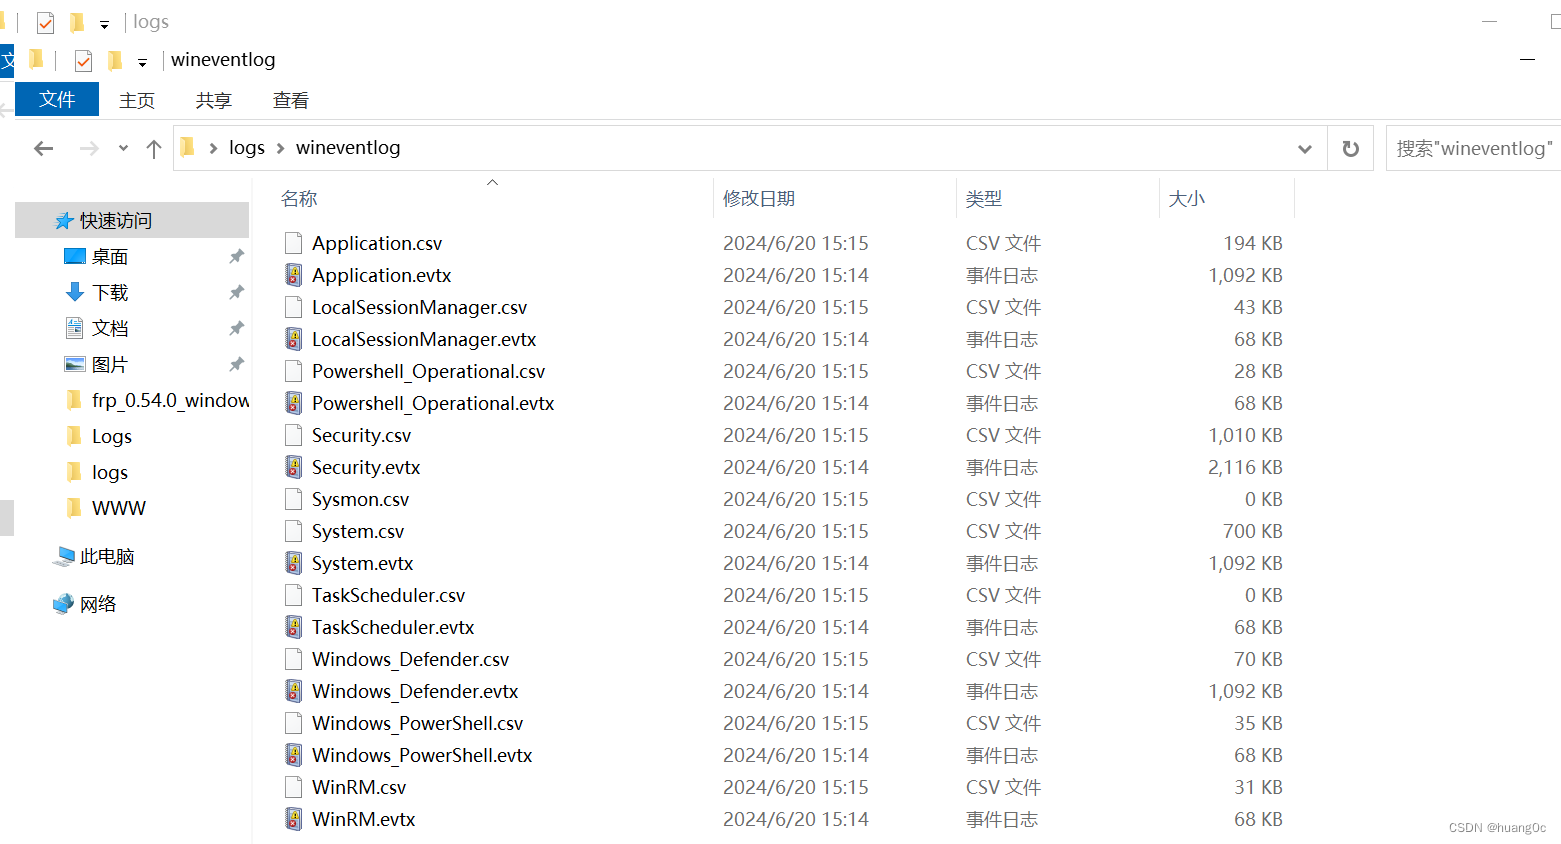Select the TaskScheduler.csv file name

(x=388, y=595)
